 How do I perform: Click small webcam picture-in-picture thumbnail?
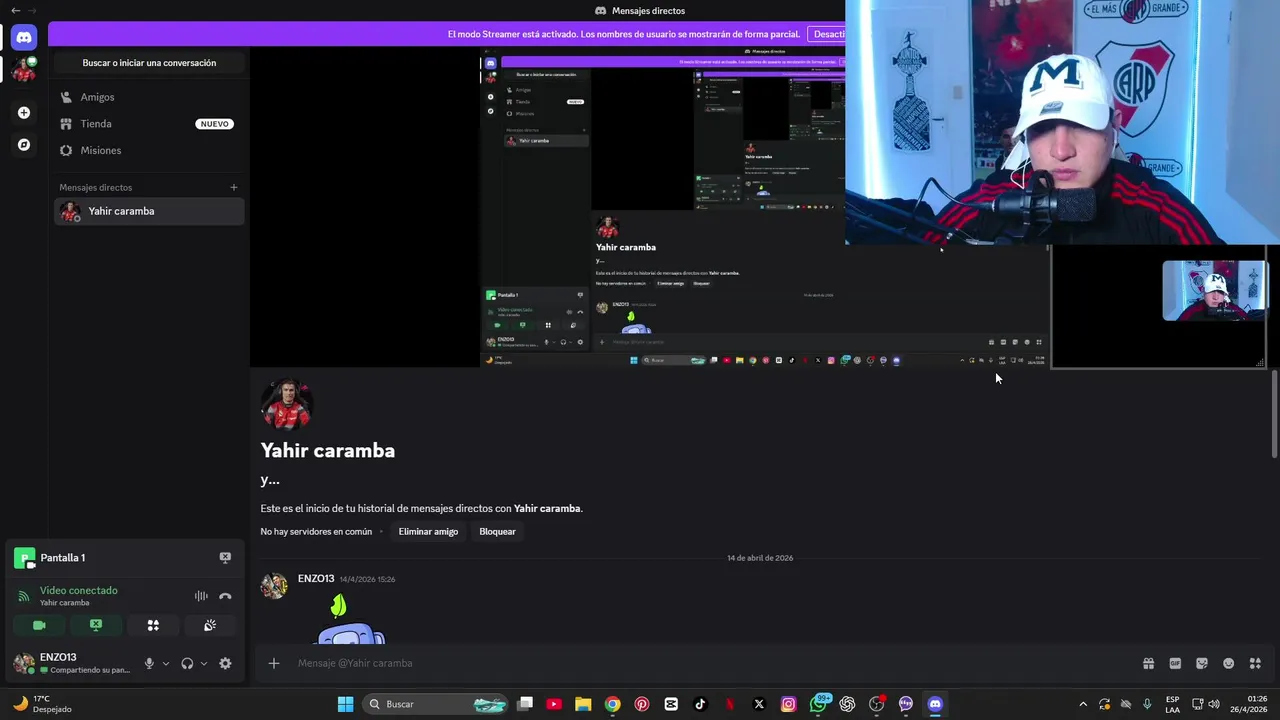pyautogui.click(x=1214, y=290)
